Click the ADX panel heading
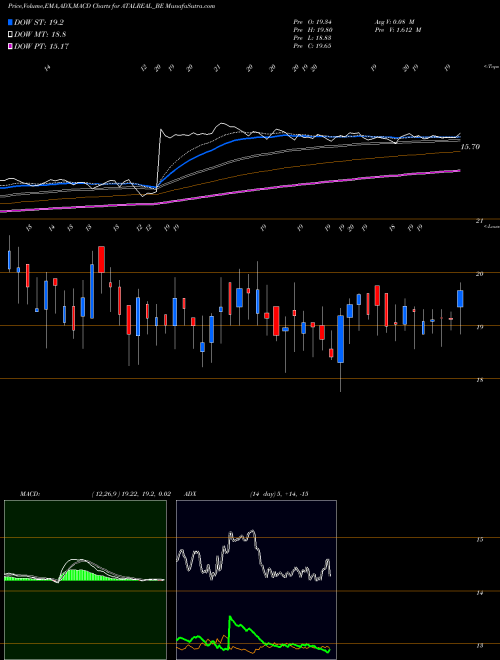 point(191,494)
